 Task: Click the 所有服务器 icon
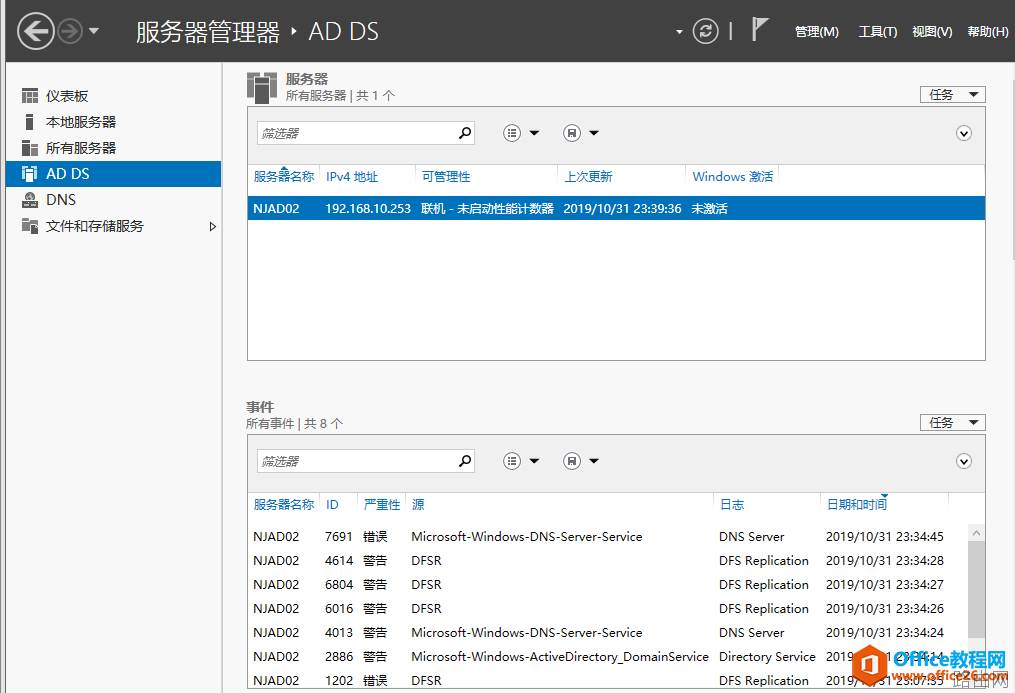[x=30, y=148]
